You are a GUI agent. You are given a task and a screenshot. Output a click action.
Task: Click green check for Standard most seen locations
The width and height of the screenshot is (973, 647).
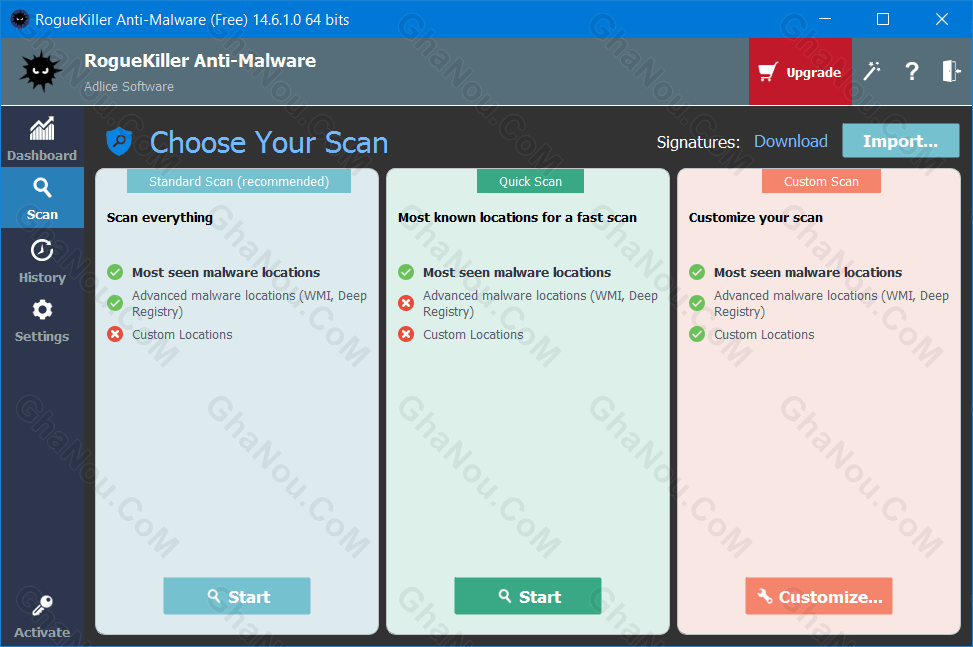[115, 272]
